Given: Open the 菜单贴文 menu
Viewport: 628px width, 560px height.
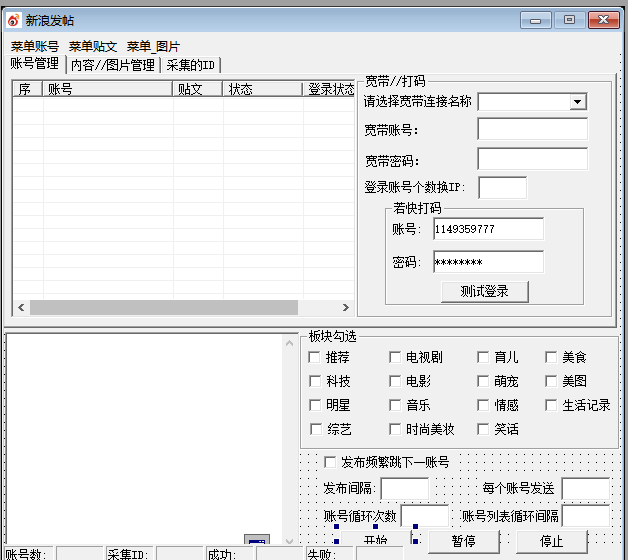Looking at the screenshot, I should pyautogui.click(x=93, y=46).
